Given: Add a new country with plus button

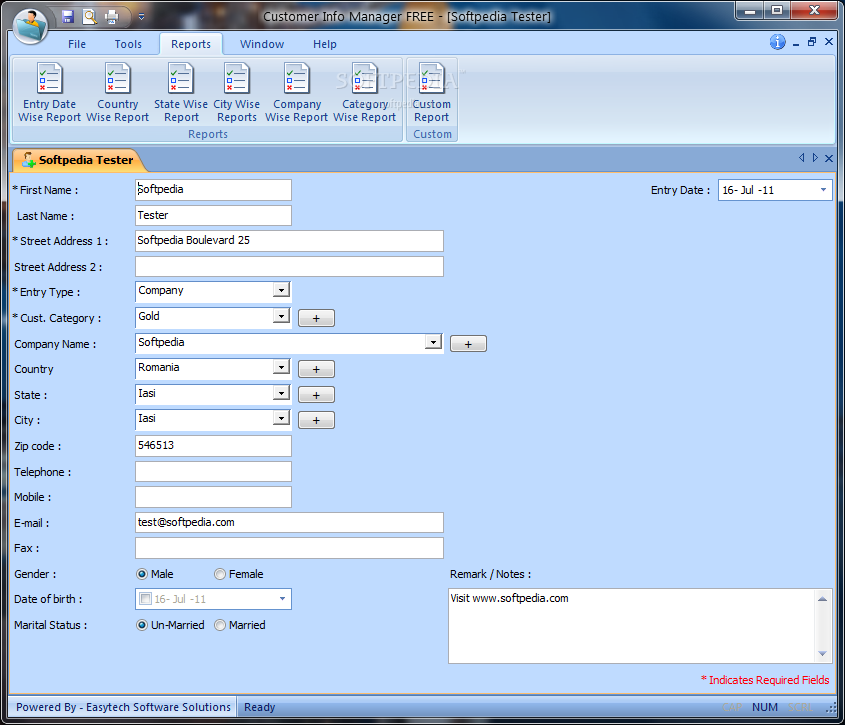Looking at the screenshot, I should pos(316,369).
